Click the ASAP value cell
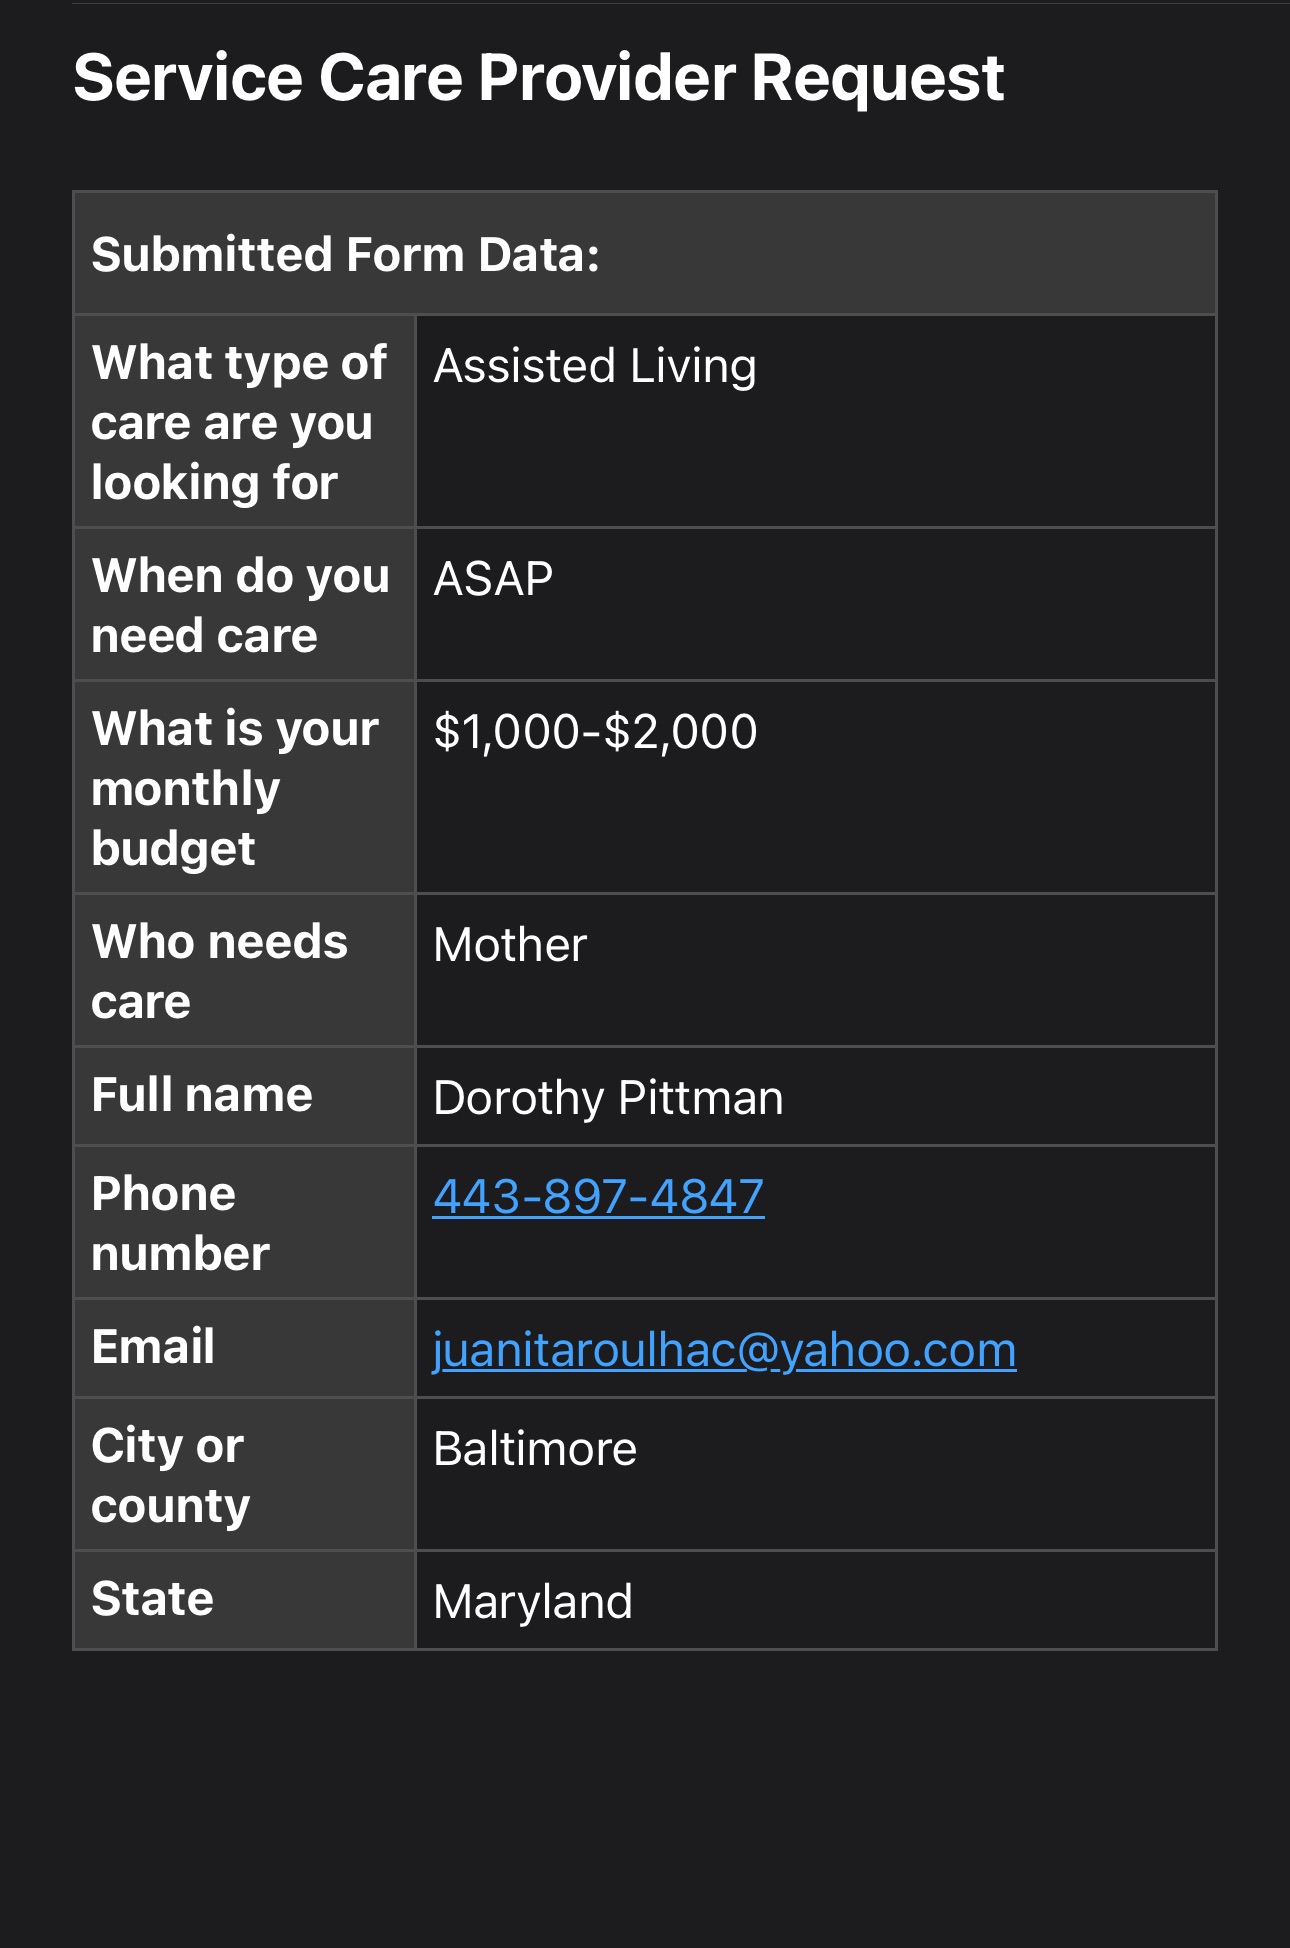 pyautogui.click(x=816, y=605)
